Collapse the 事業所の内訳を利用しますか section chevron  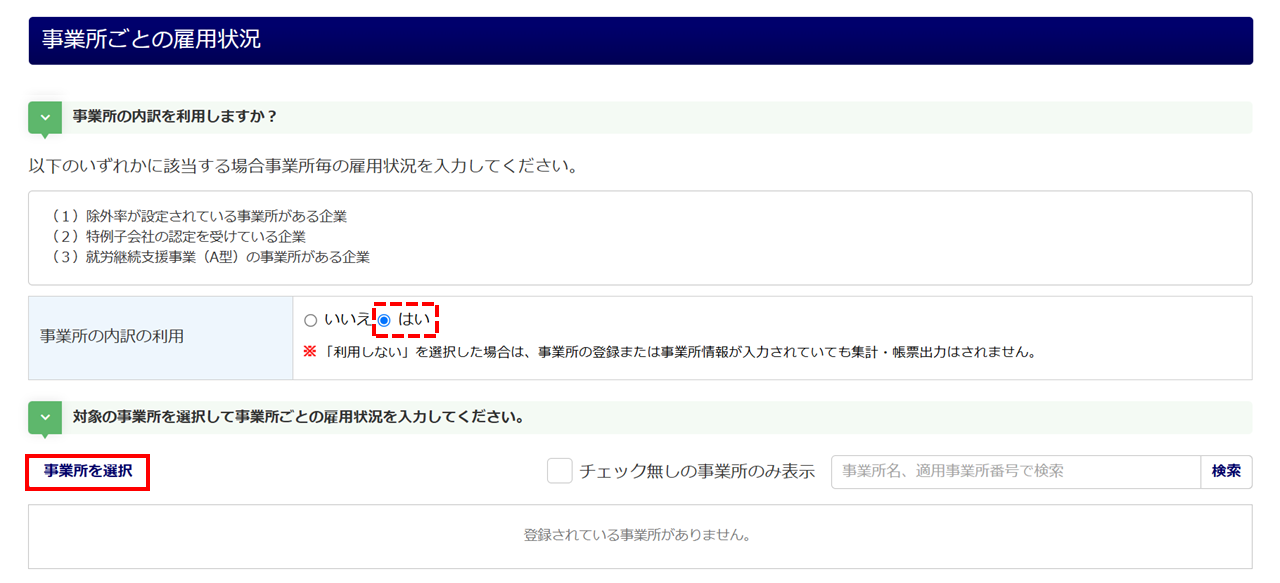(45, 118)
